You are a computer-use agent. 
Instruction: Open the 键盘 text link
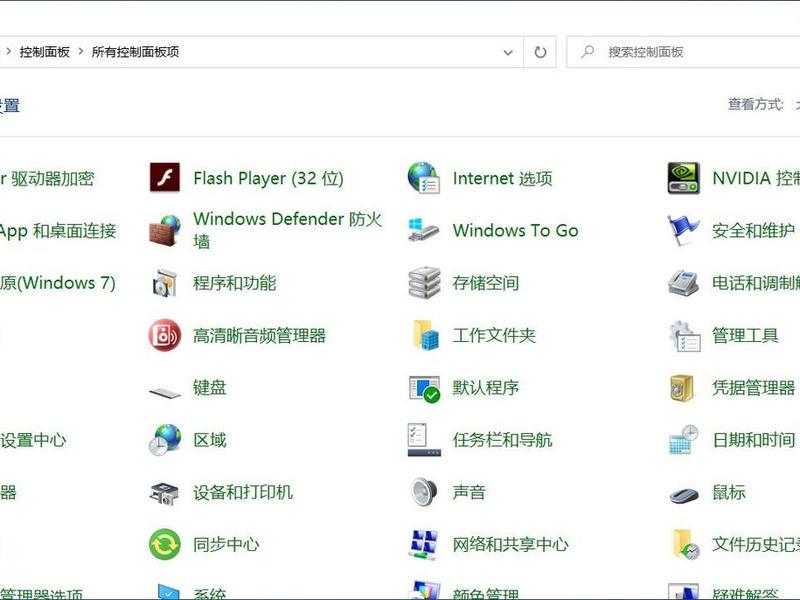click(x=209, y=387)
